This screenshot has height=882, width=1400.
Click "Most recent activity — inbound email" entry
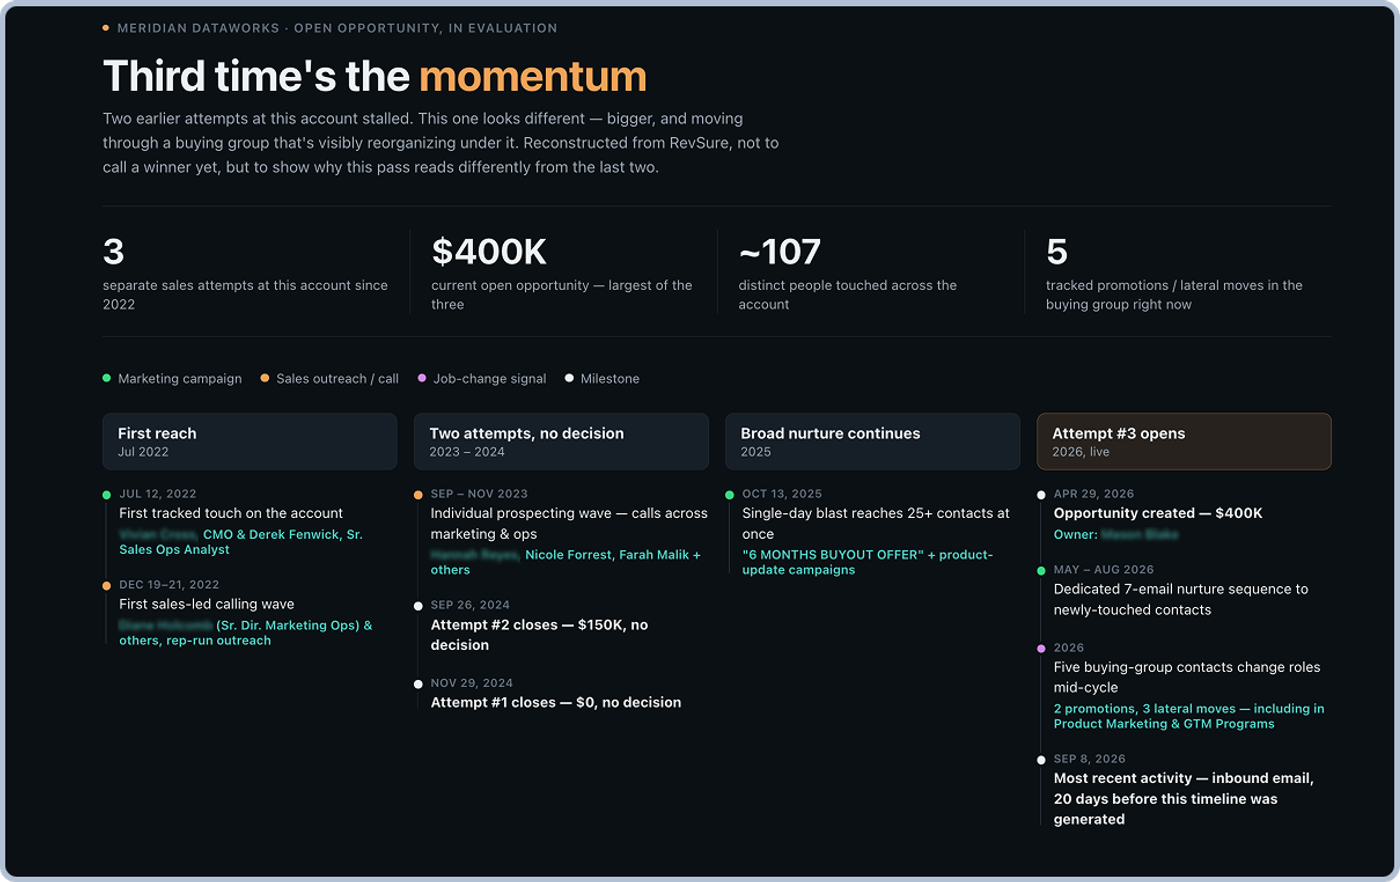1184,798
